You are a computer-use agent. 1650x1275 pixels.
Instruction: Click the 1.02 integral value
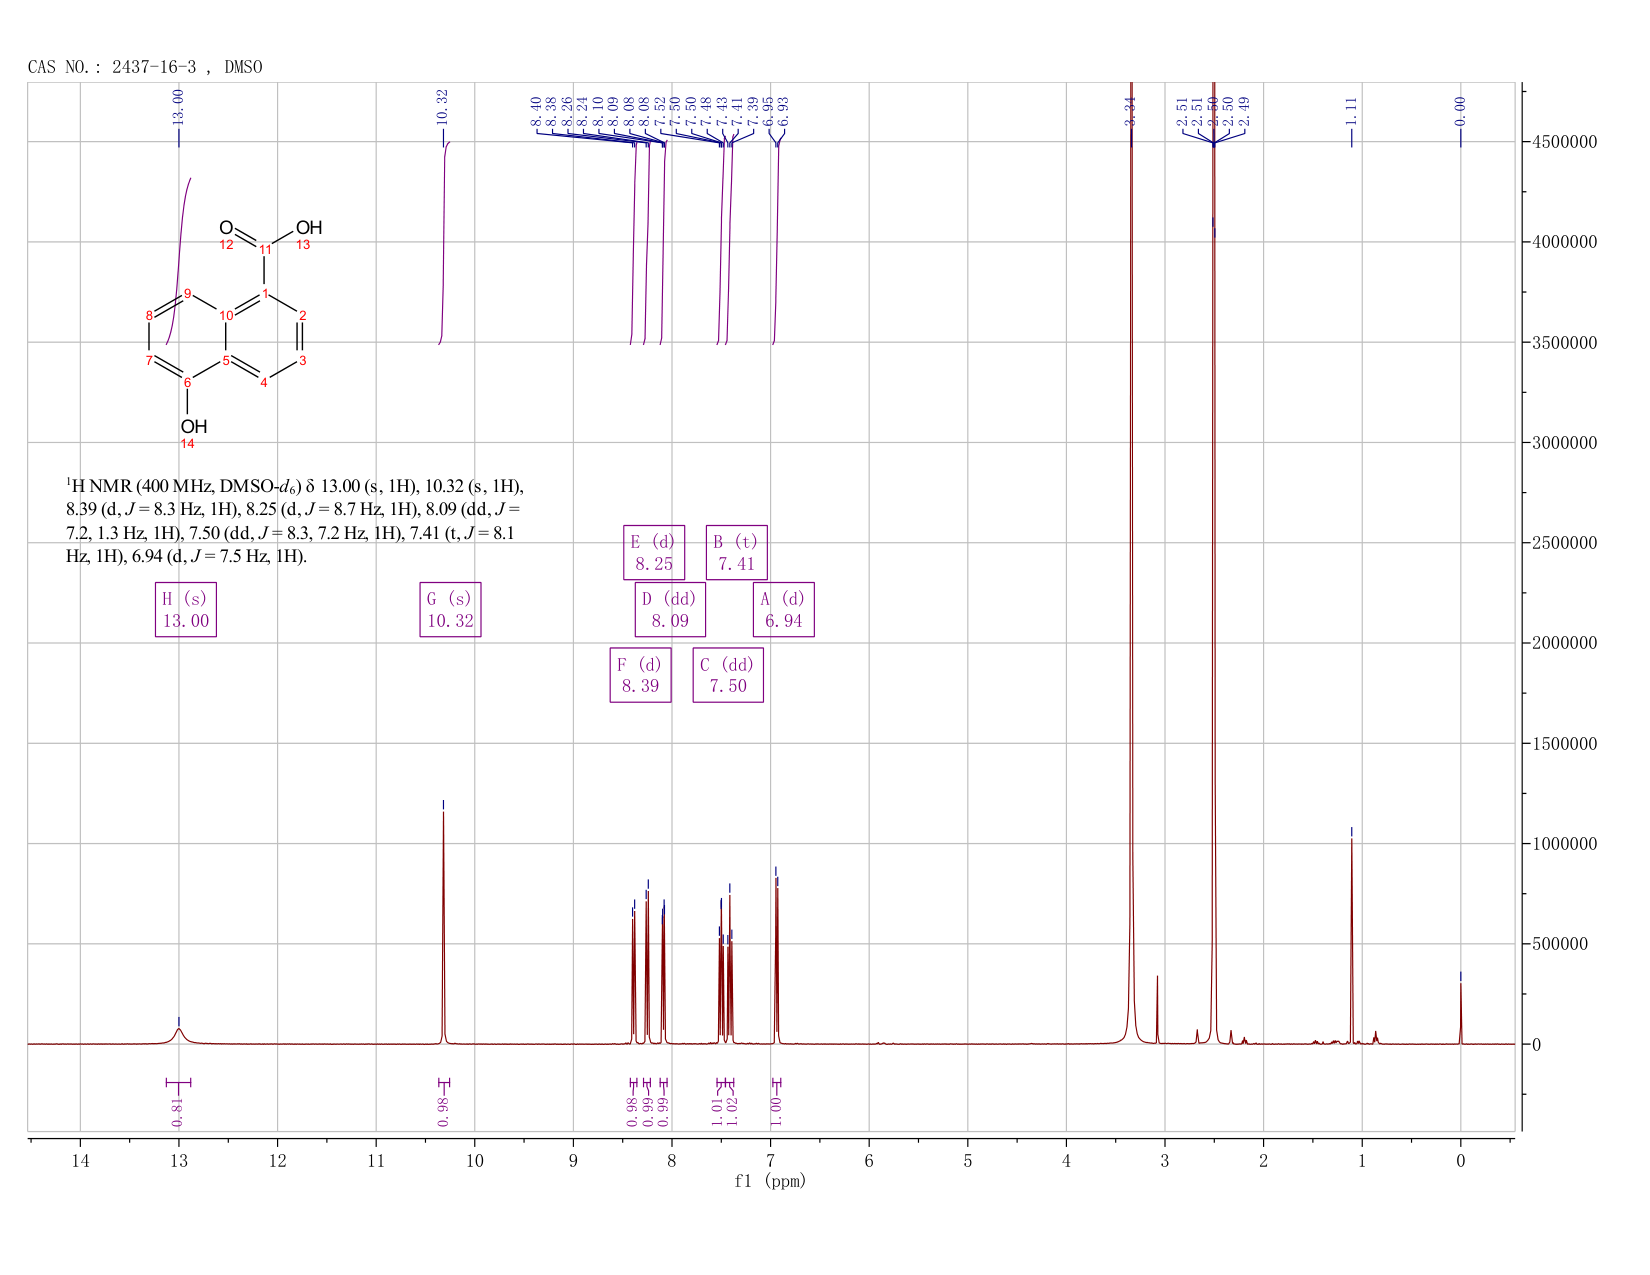point(732,1111)
